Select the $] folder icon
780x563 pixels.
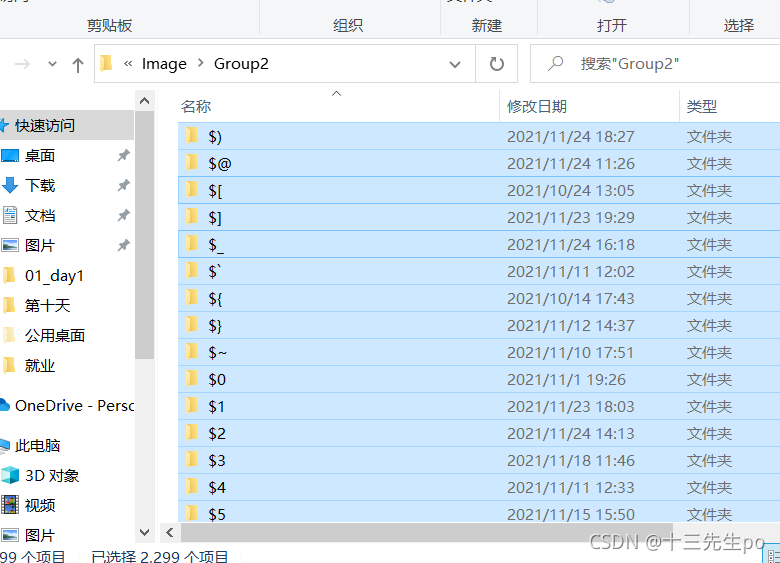(192, 217)
